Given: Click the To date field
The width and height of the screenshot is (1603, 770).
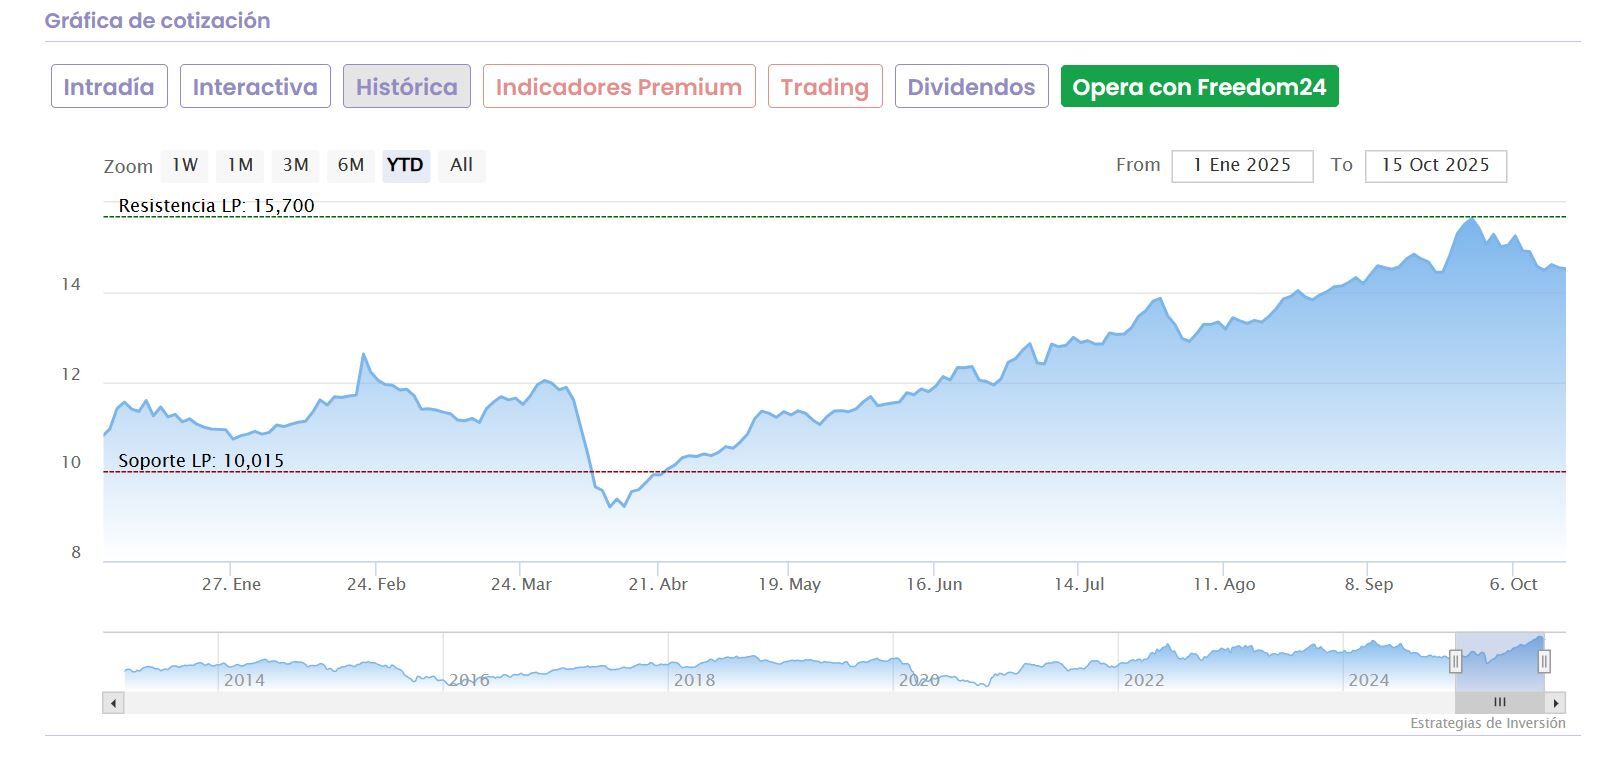Looking at the screenshot, I should point(1435,166).
